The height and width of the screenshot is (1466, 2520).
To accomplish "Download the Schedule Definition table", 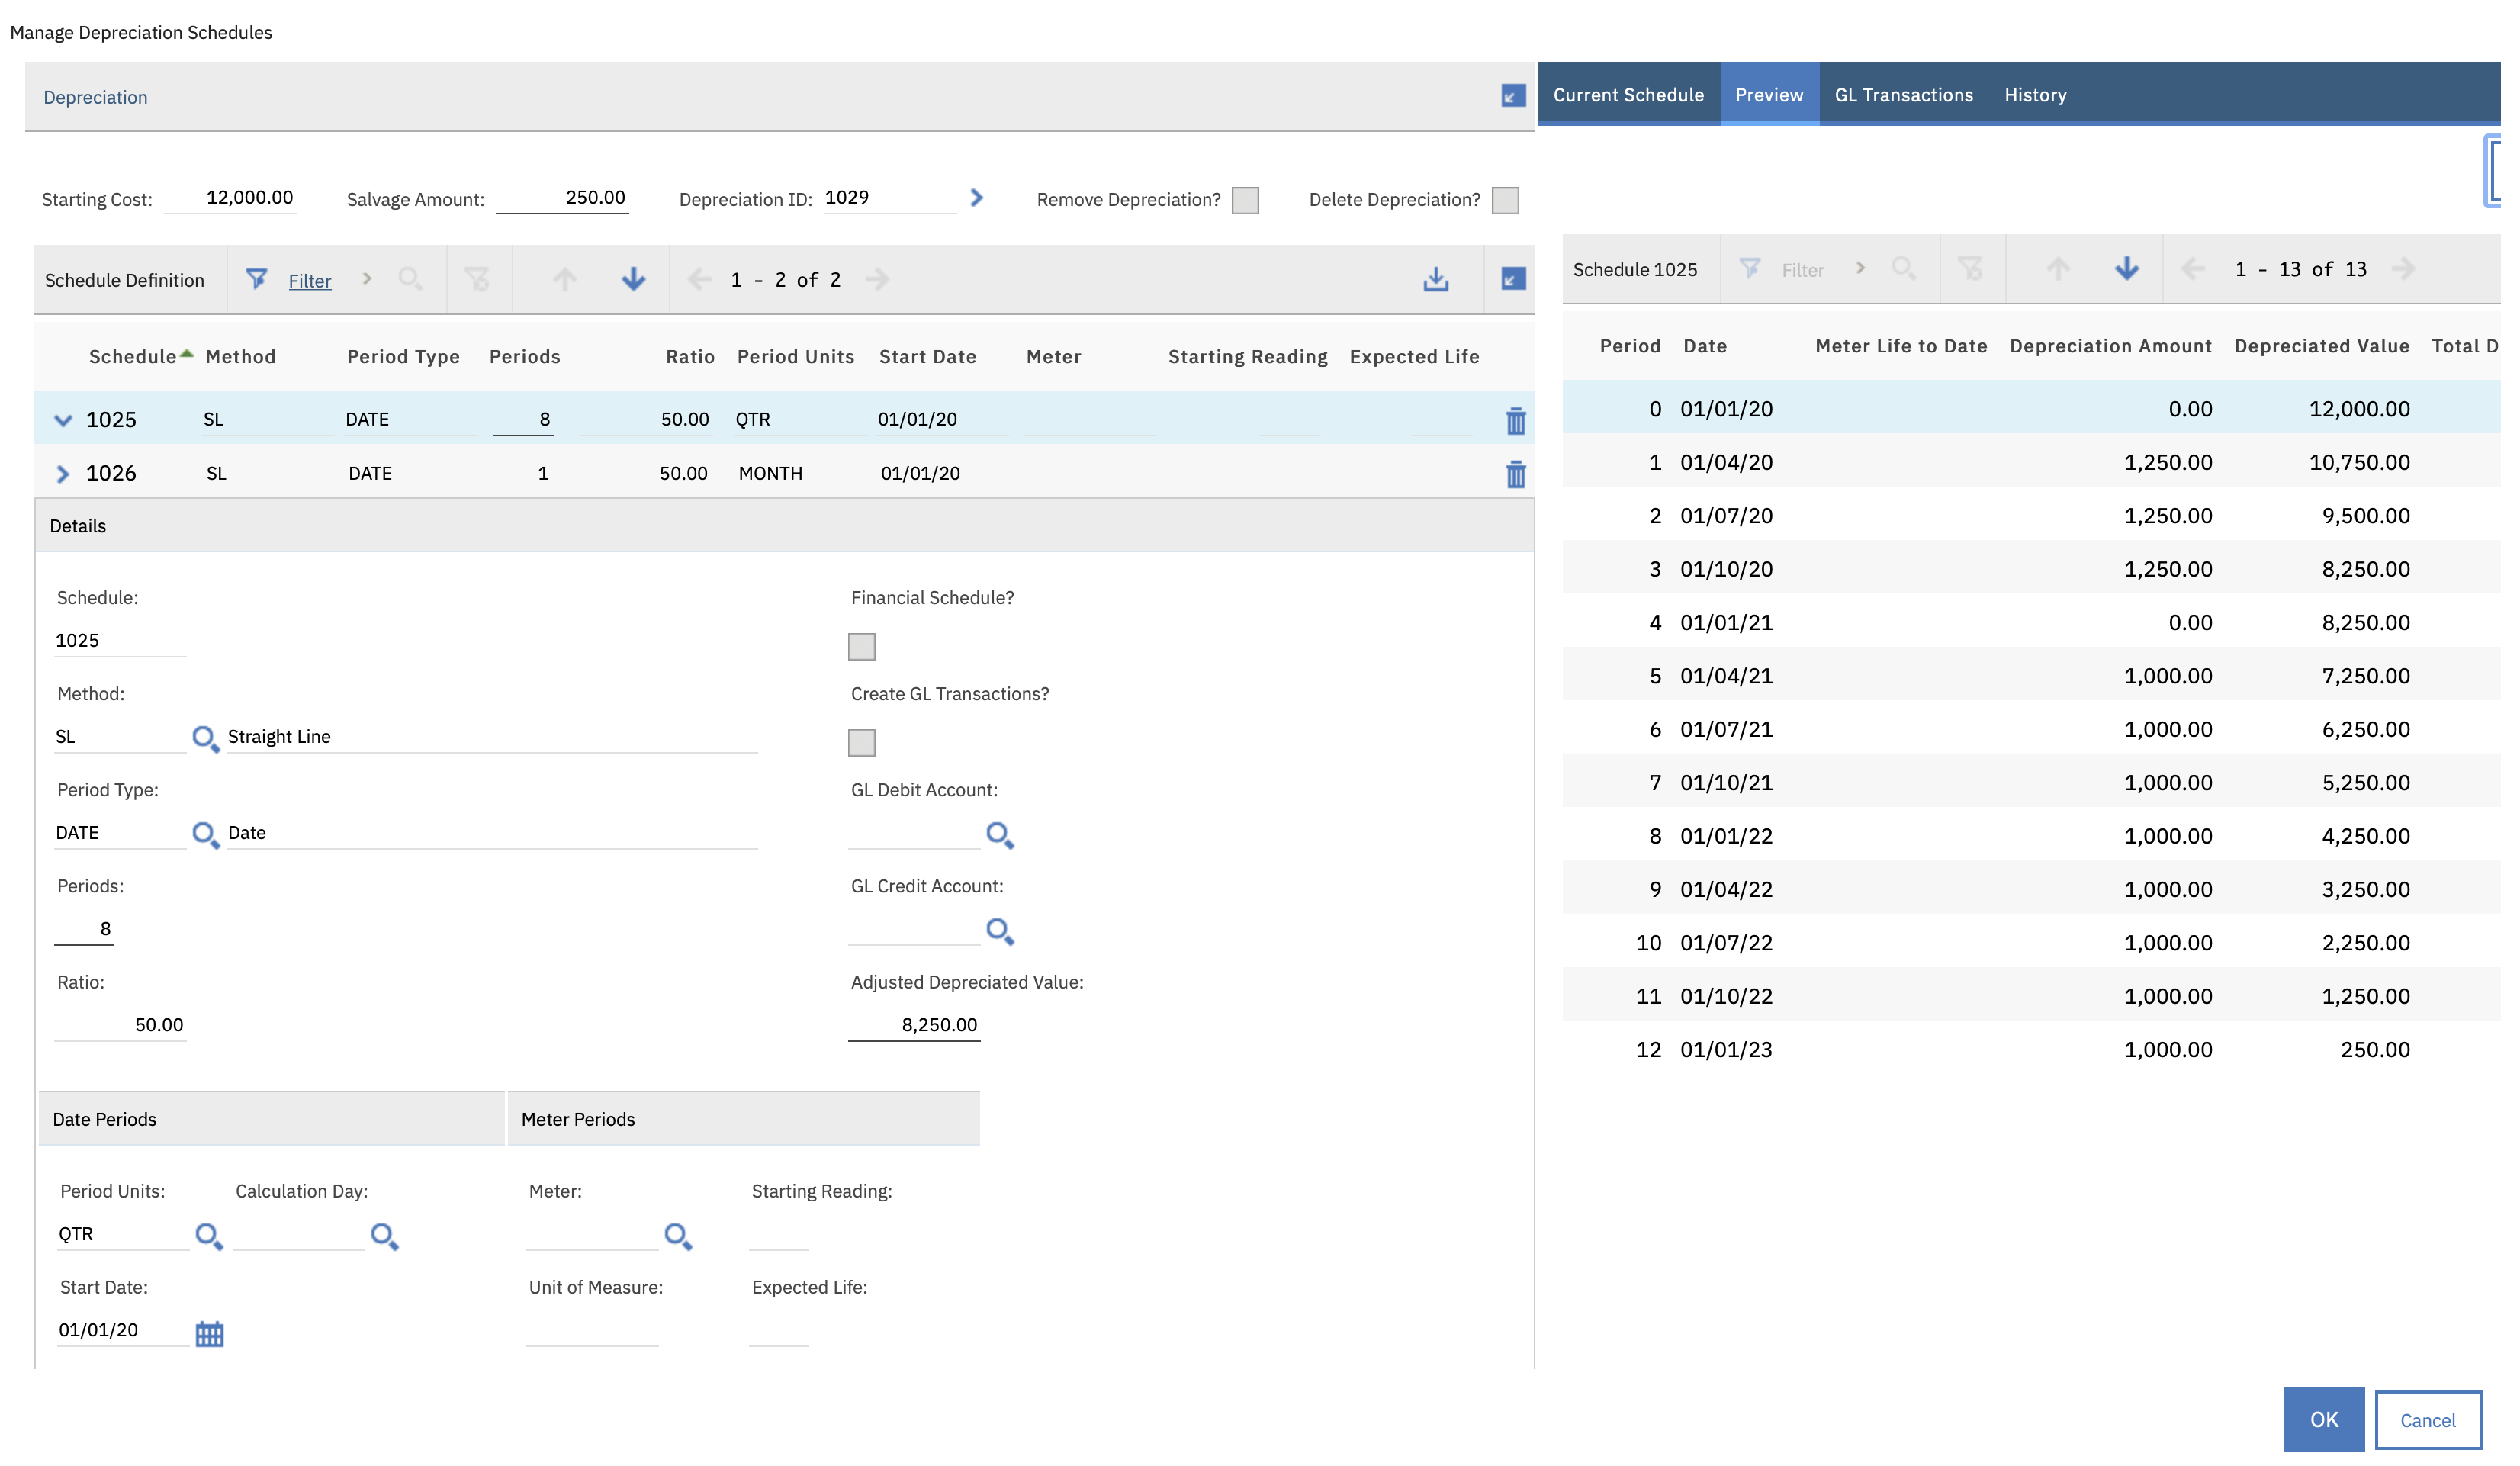I will pyautogui.click(x=1436, y=279).
